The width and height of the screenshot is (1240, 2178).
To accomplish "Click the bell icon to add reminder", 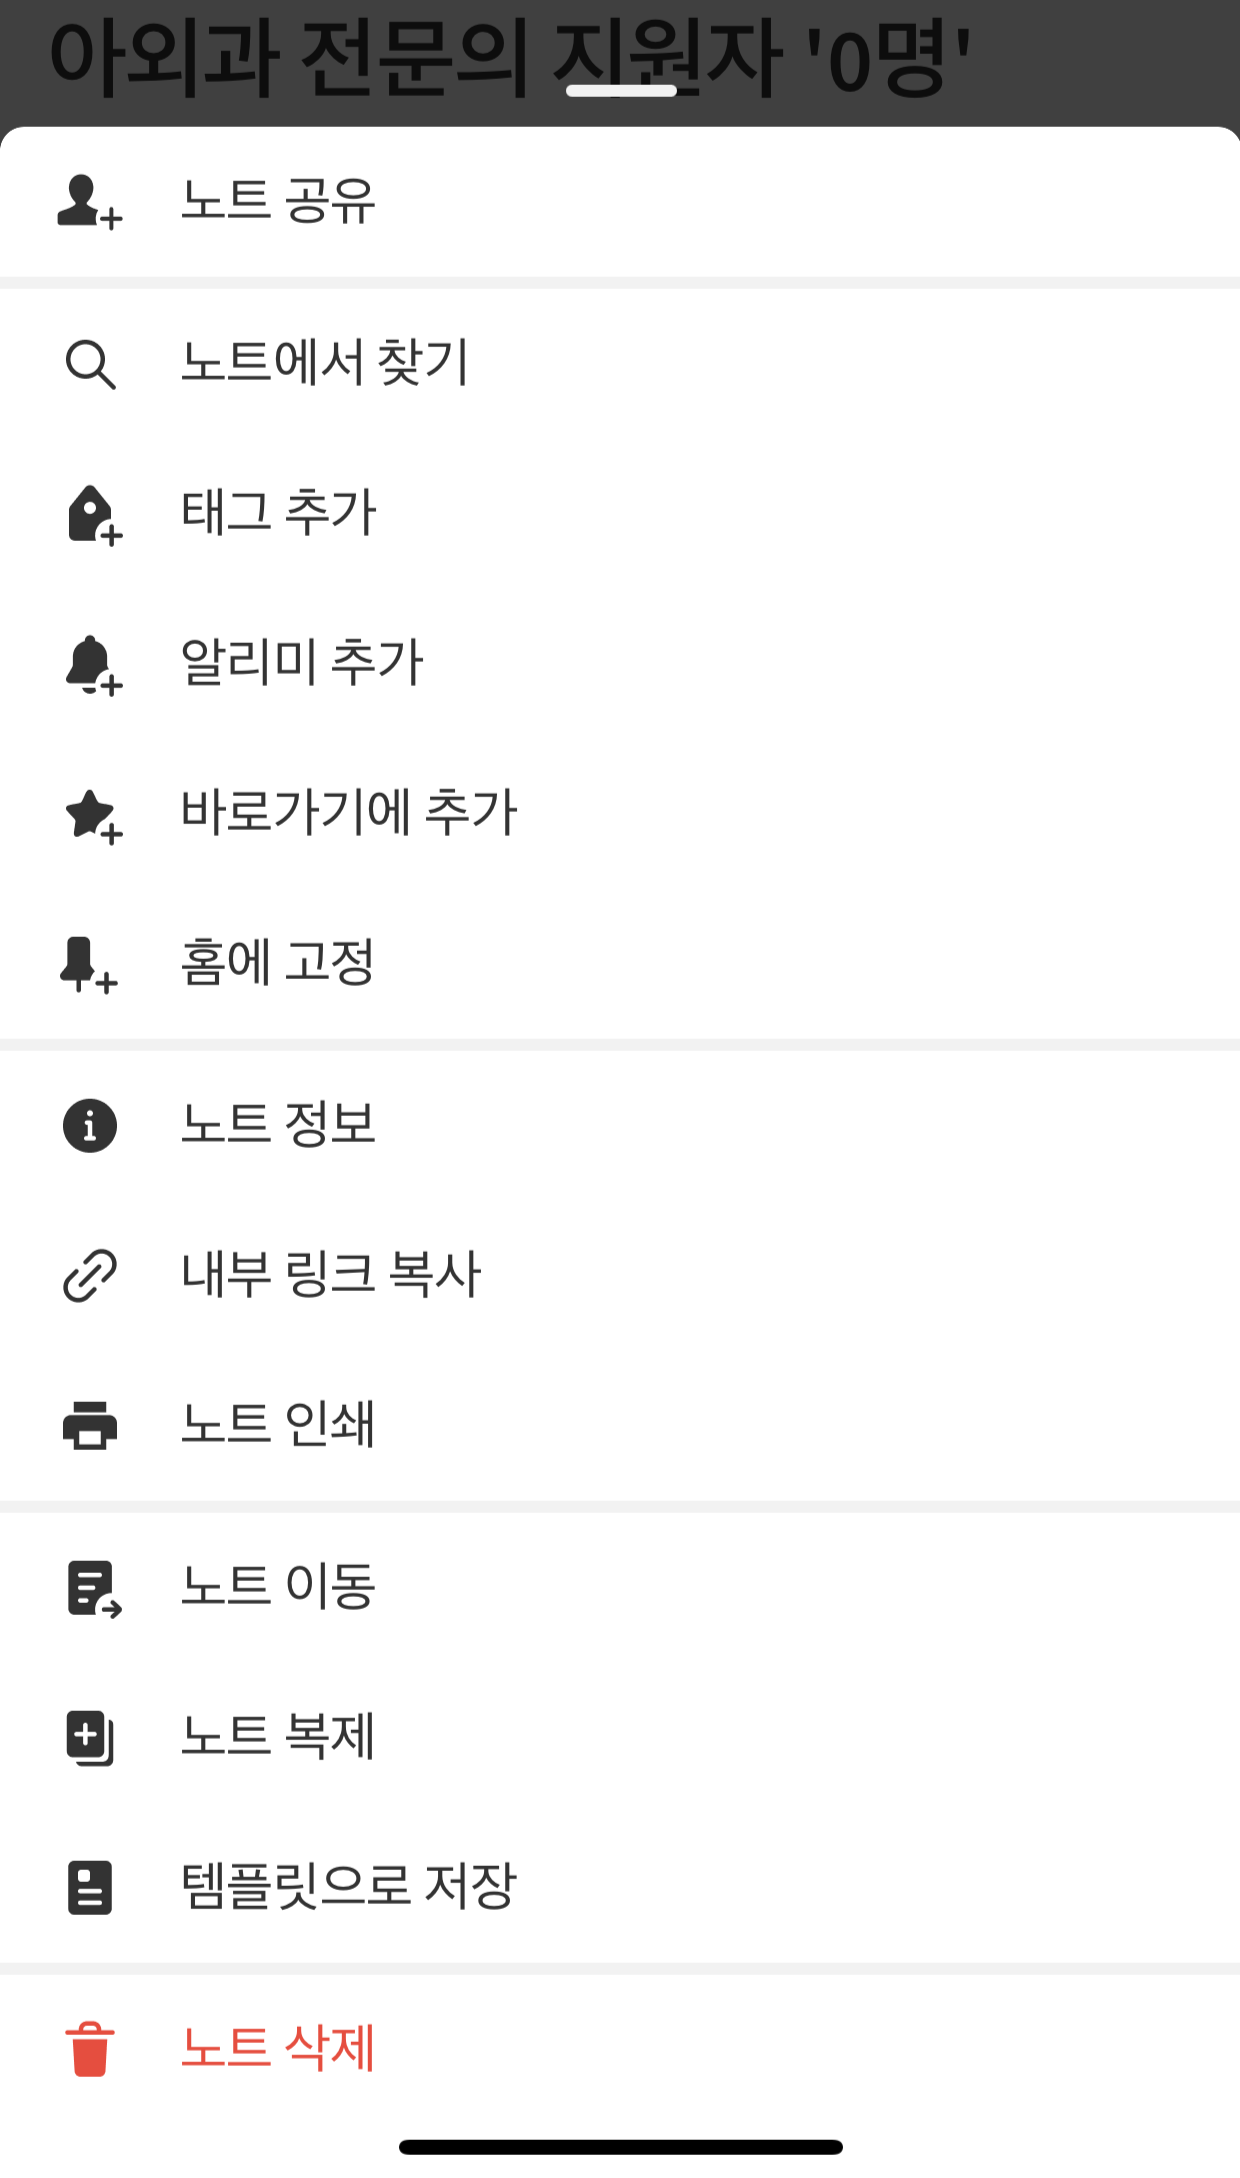I will [x=93, y=665].
